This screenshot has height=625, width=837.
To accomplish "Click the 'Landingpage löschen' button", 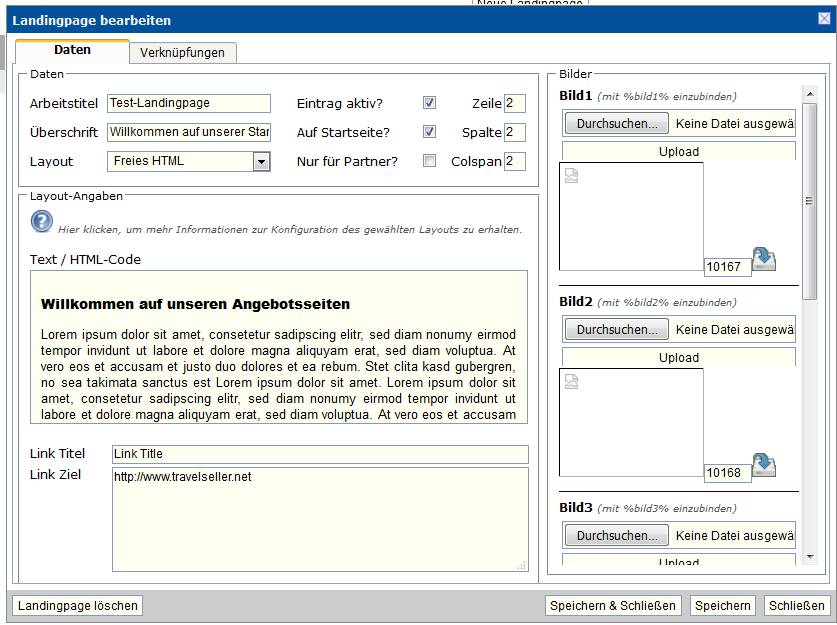I will point(77,605).
